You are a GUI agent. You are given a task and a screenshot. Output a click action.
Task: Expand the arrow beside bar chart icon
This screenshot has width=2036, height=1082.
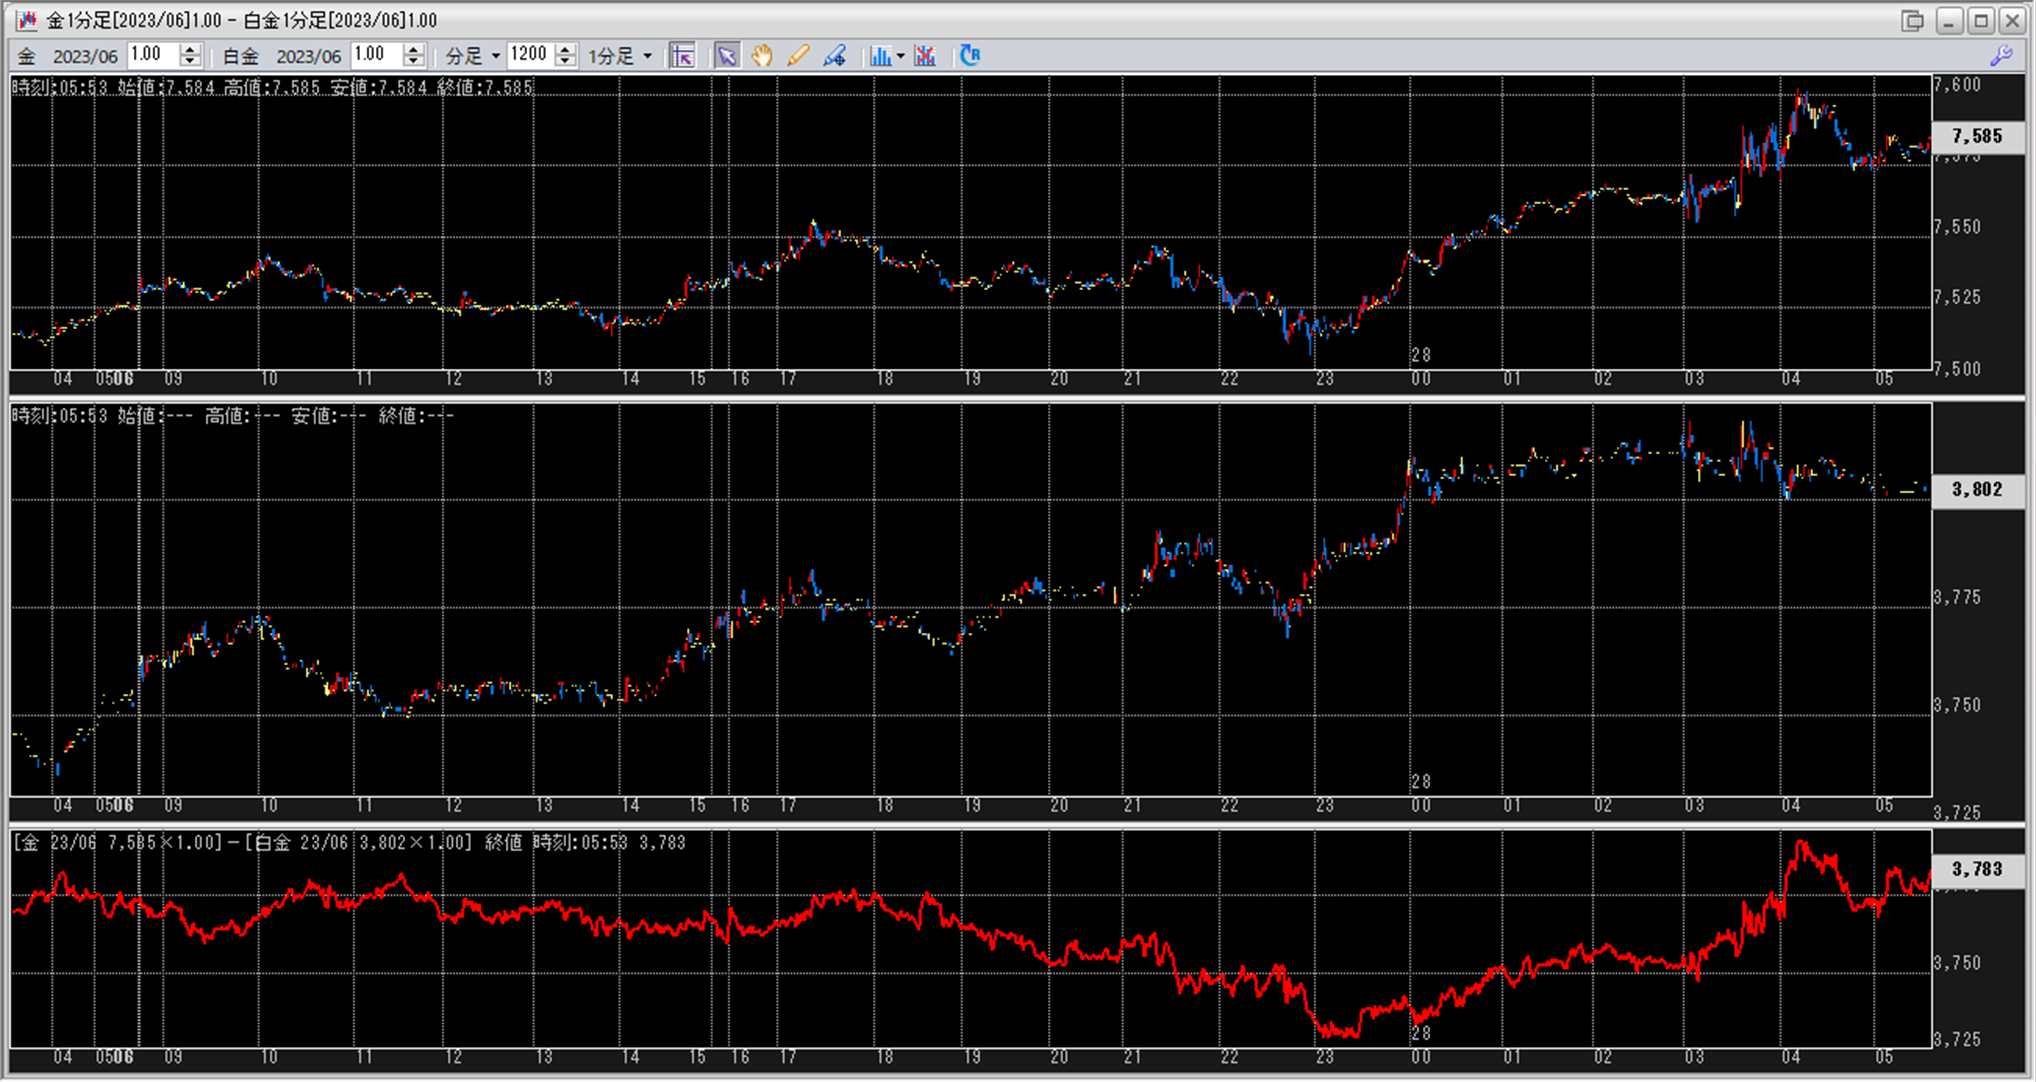901,56
